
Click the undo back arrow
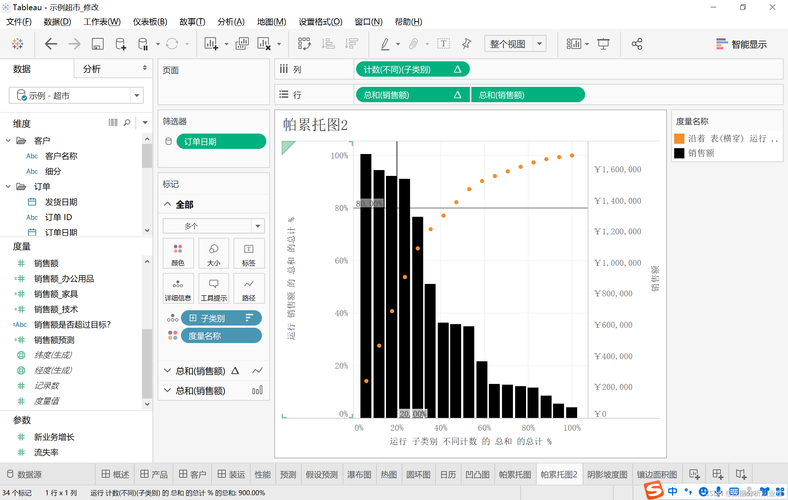[51, 44]
